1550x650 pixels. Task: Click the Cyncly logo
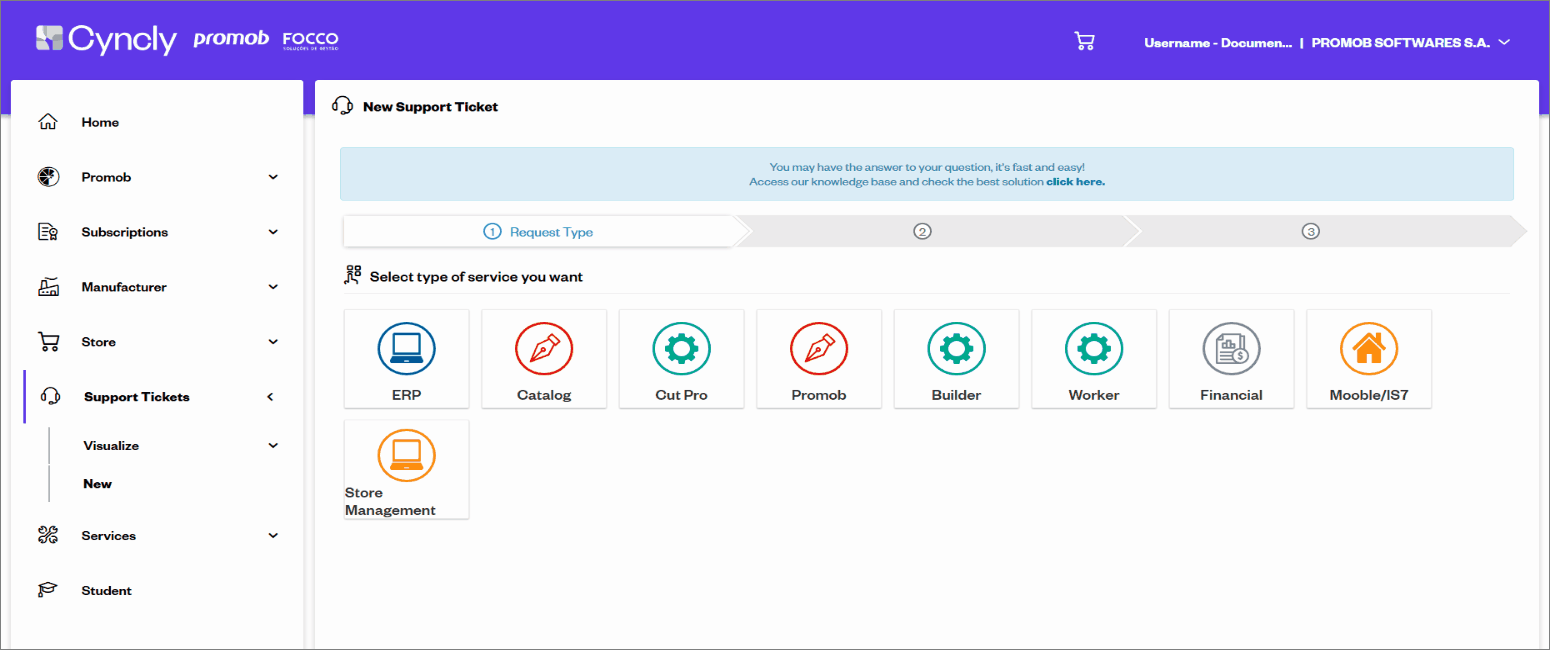coord(106,40)
